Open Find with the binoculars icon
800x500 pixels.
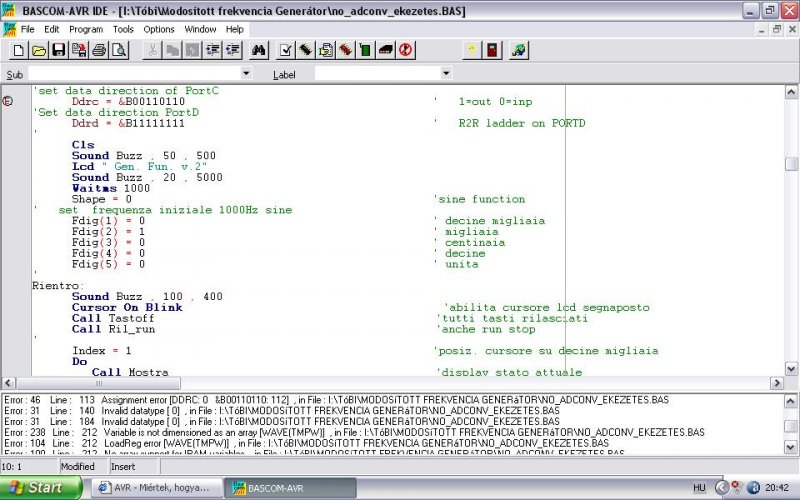[x=259, y=50]
